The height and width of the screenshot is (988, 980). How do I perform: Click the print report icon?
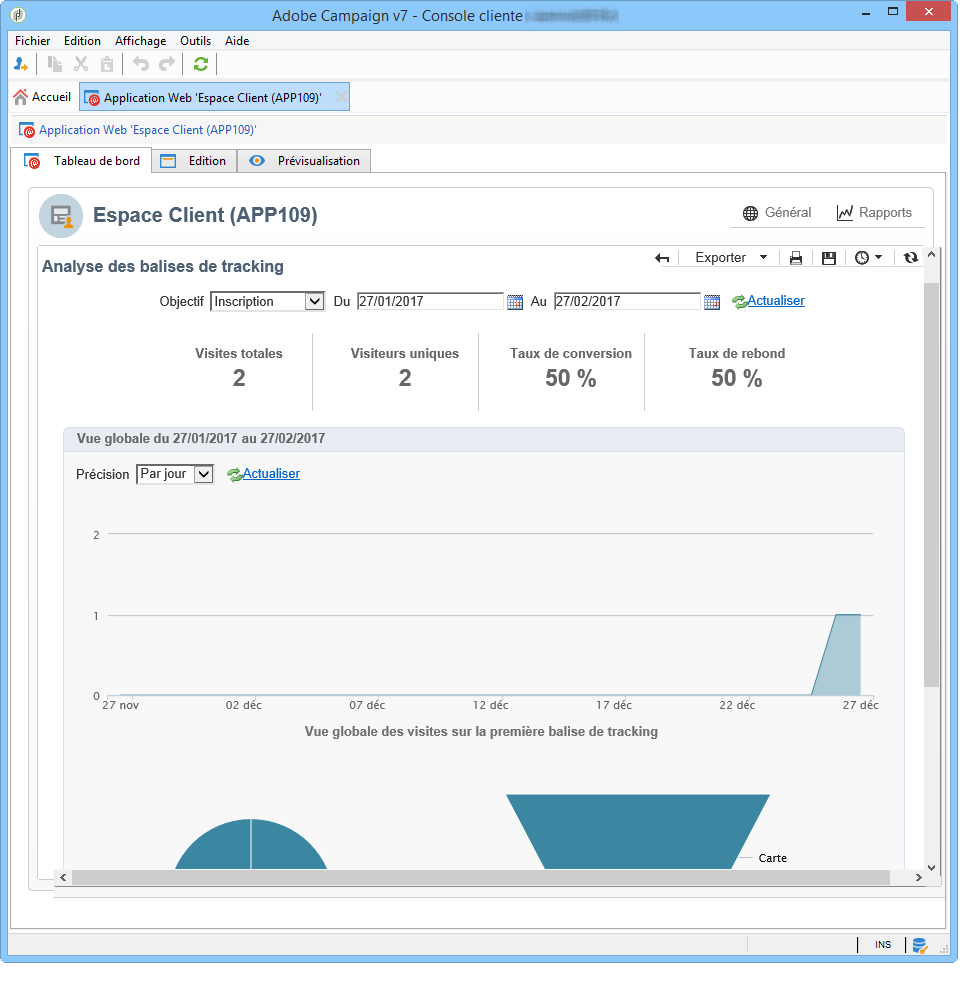[x=796, y=258]
